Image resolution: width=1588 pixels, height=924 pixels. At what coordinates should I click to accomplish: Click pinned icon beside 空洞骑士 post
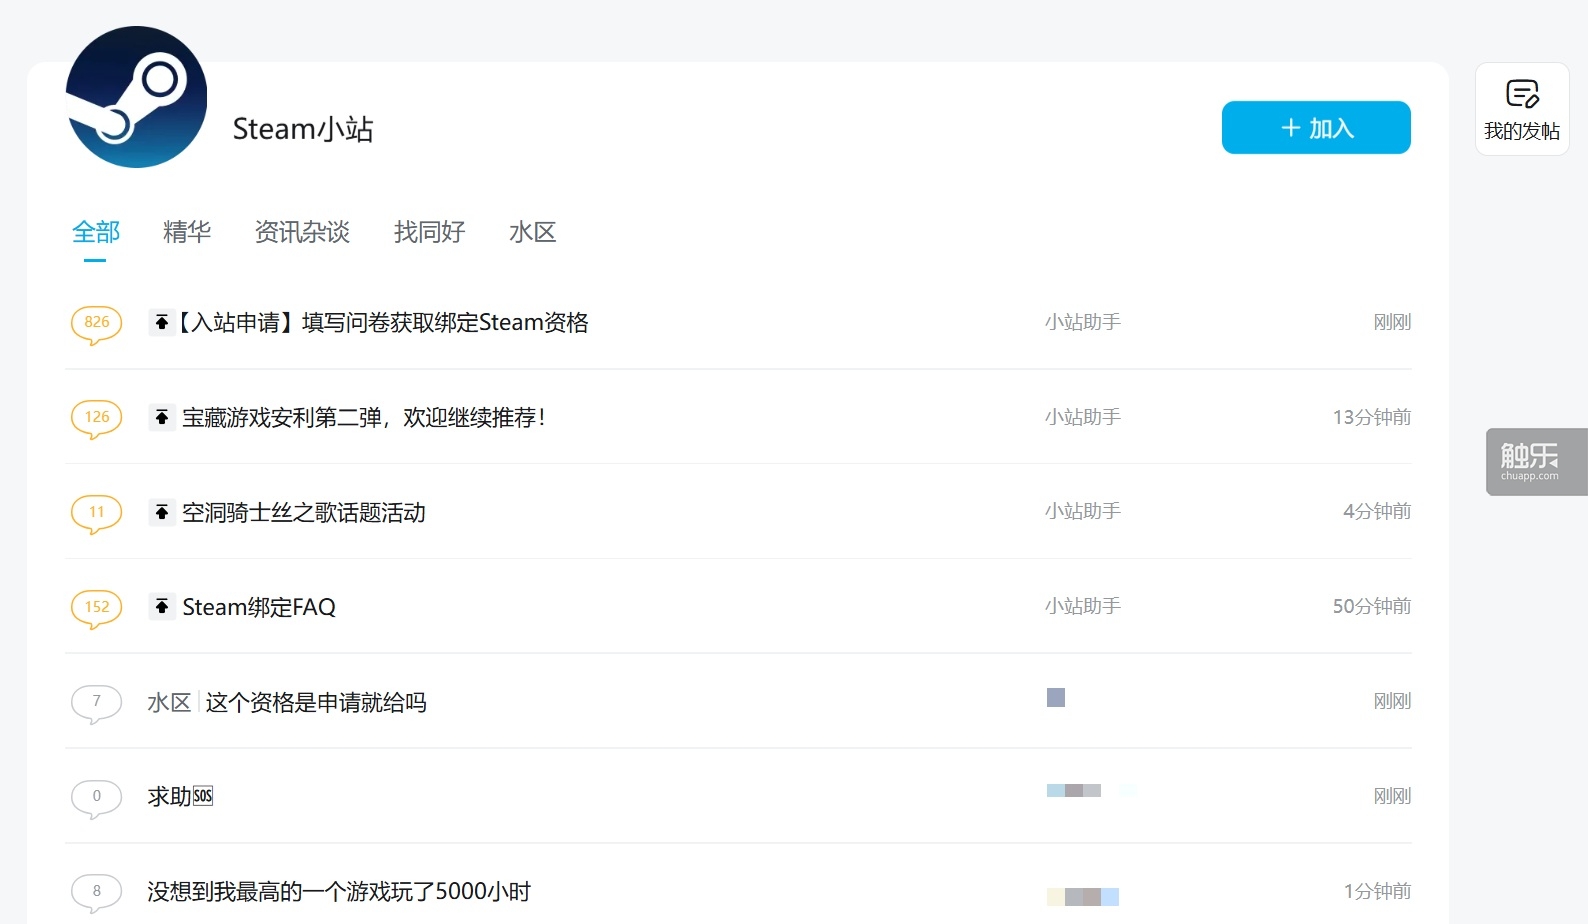pos(162,512)
